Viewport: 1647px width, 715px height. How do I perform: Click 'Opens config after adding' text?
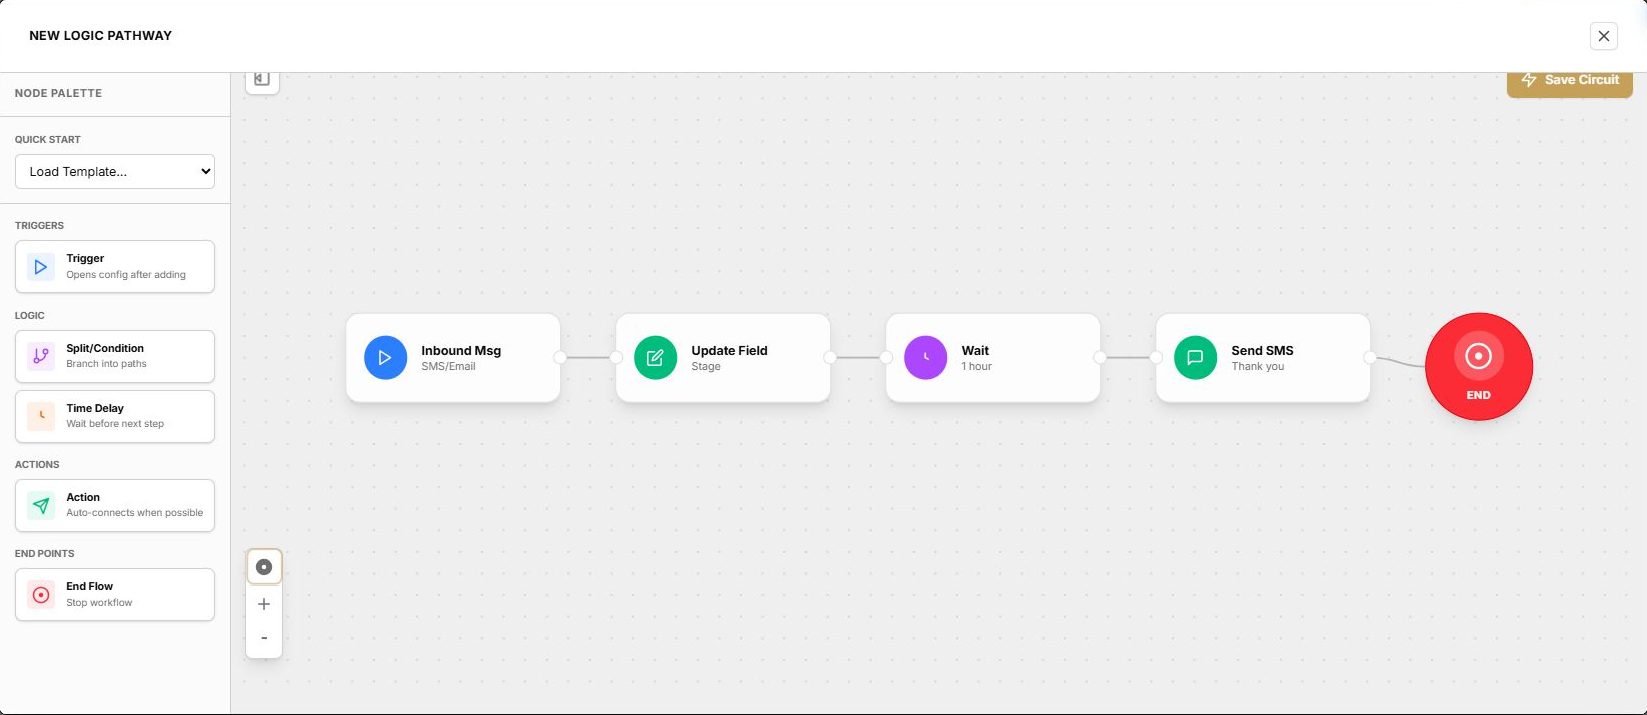[126, 275]
